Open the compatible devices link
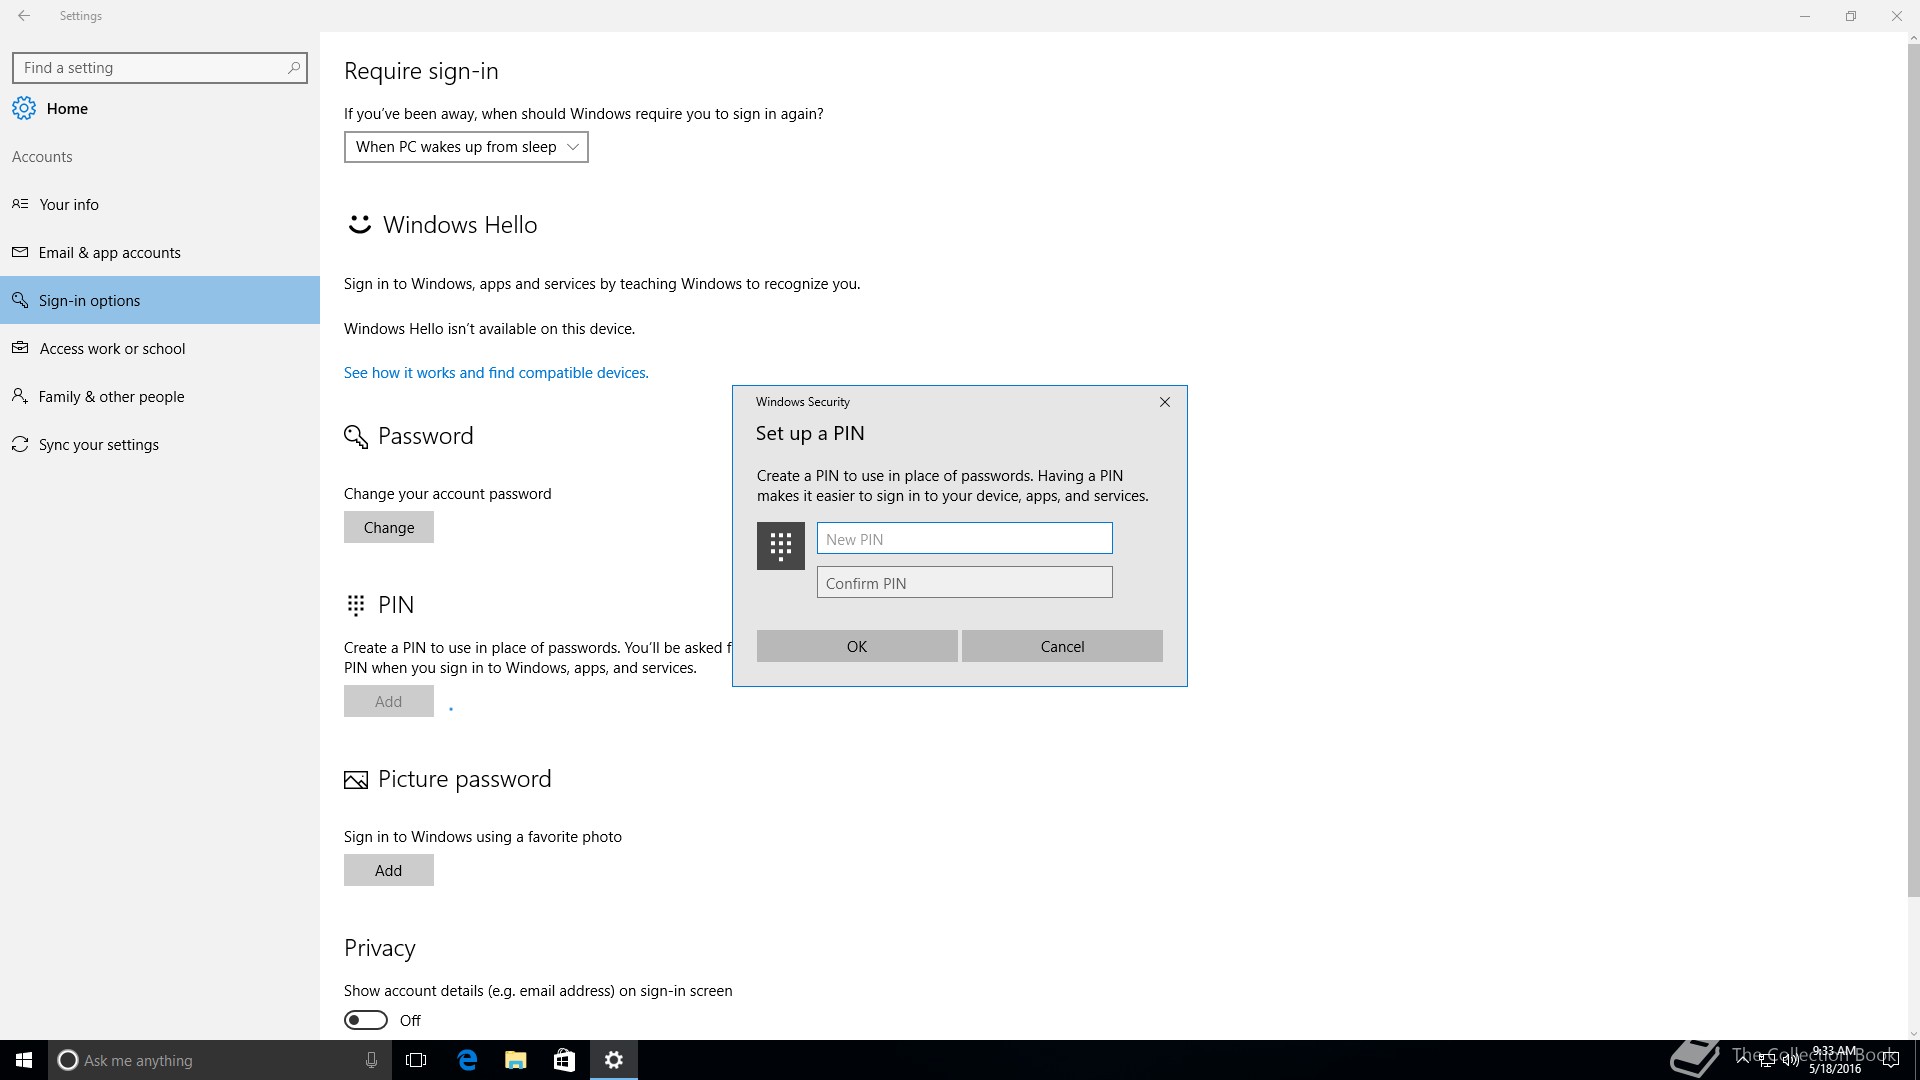The image size is (1920, 1080). click(x=496, y=372)
